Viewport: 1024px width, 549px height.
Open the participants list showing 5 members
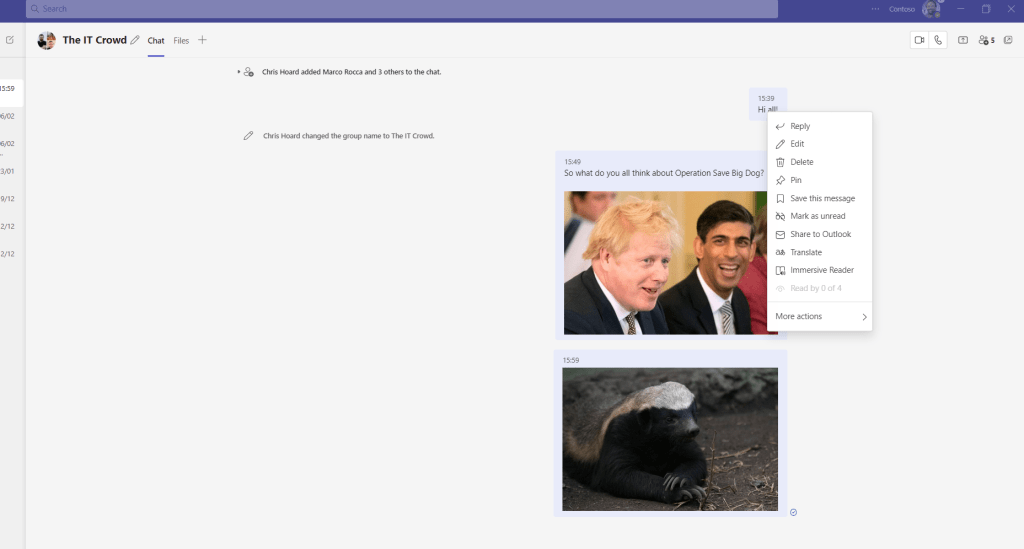click(x=986, y=40)
